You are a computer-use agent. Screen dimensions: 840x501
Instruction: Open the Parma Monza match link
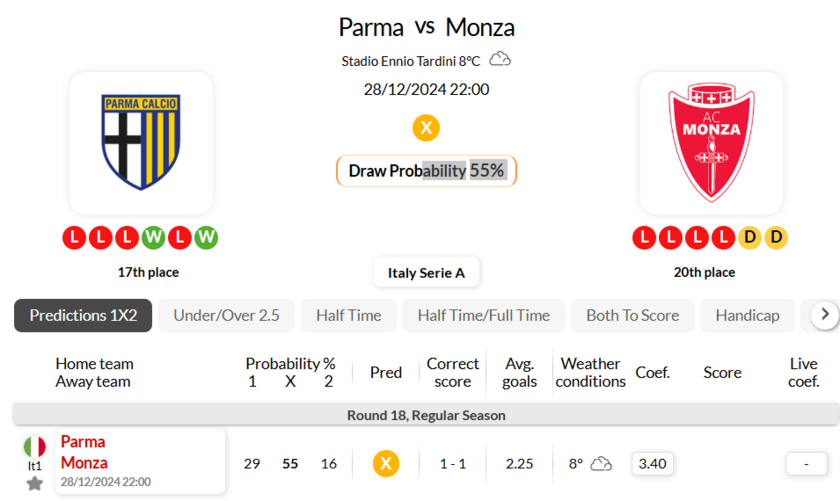(x=84, y=452)
